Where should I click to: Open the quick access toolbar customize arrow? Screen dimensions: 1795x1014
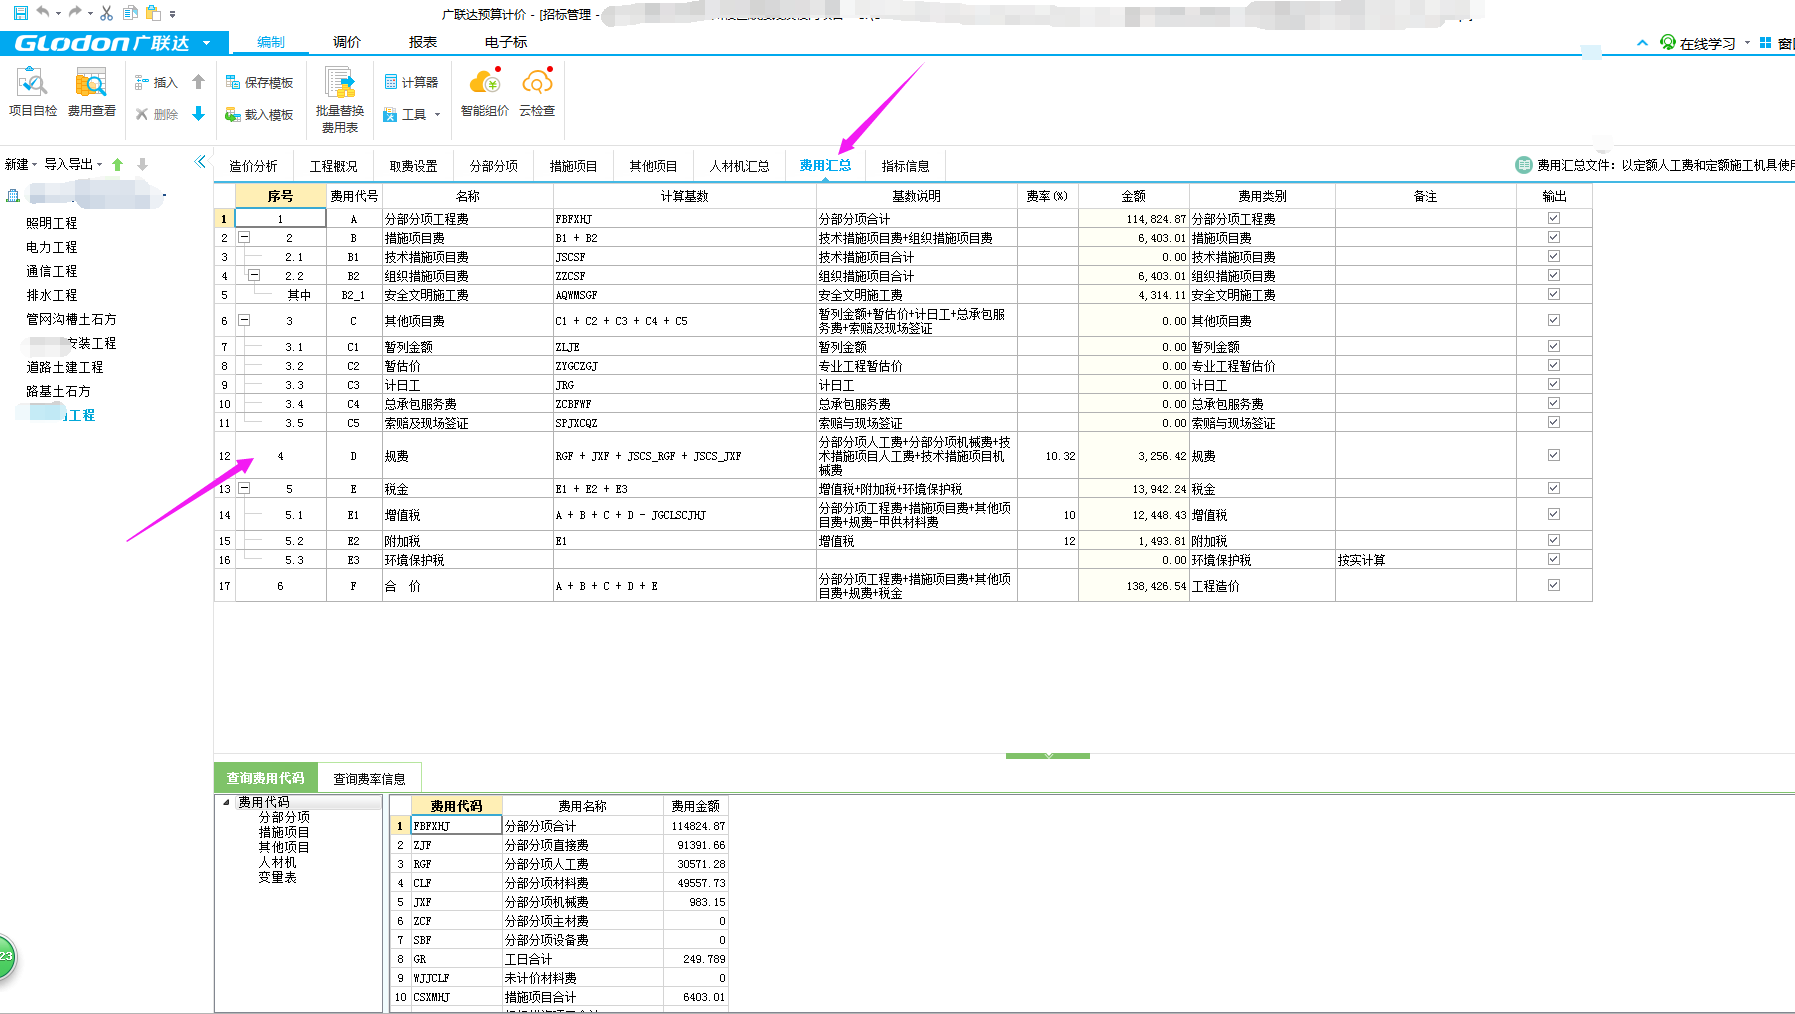pyautogui.click(x=172, y=14)
